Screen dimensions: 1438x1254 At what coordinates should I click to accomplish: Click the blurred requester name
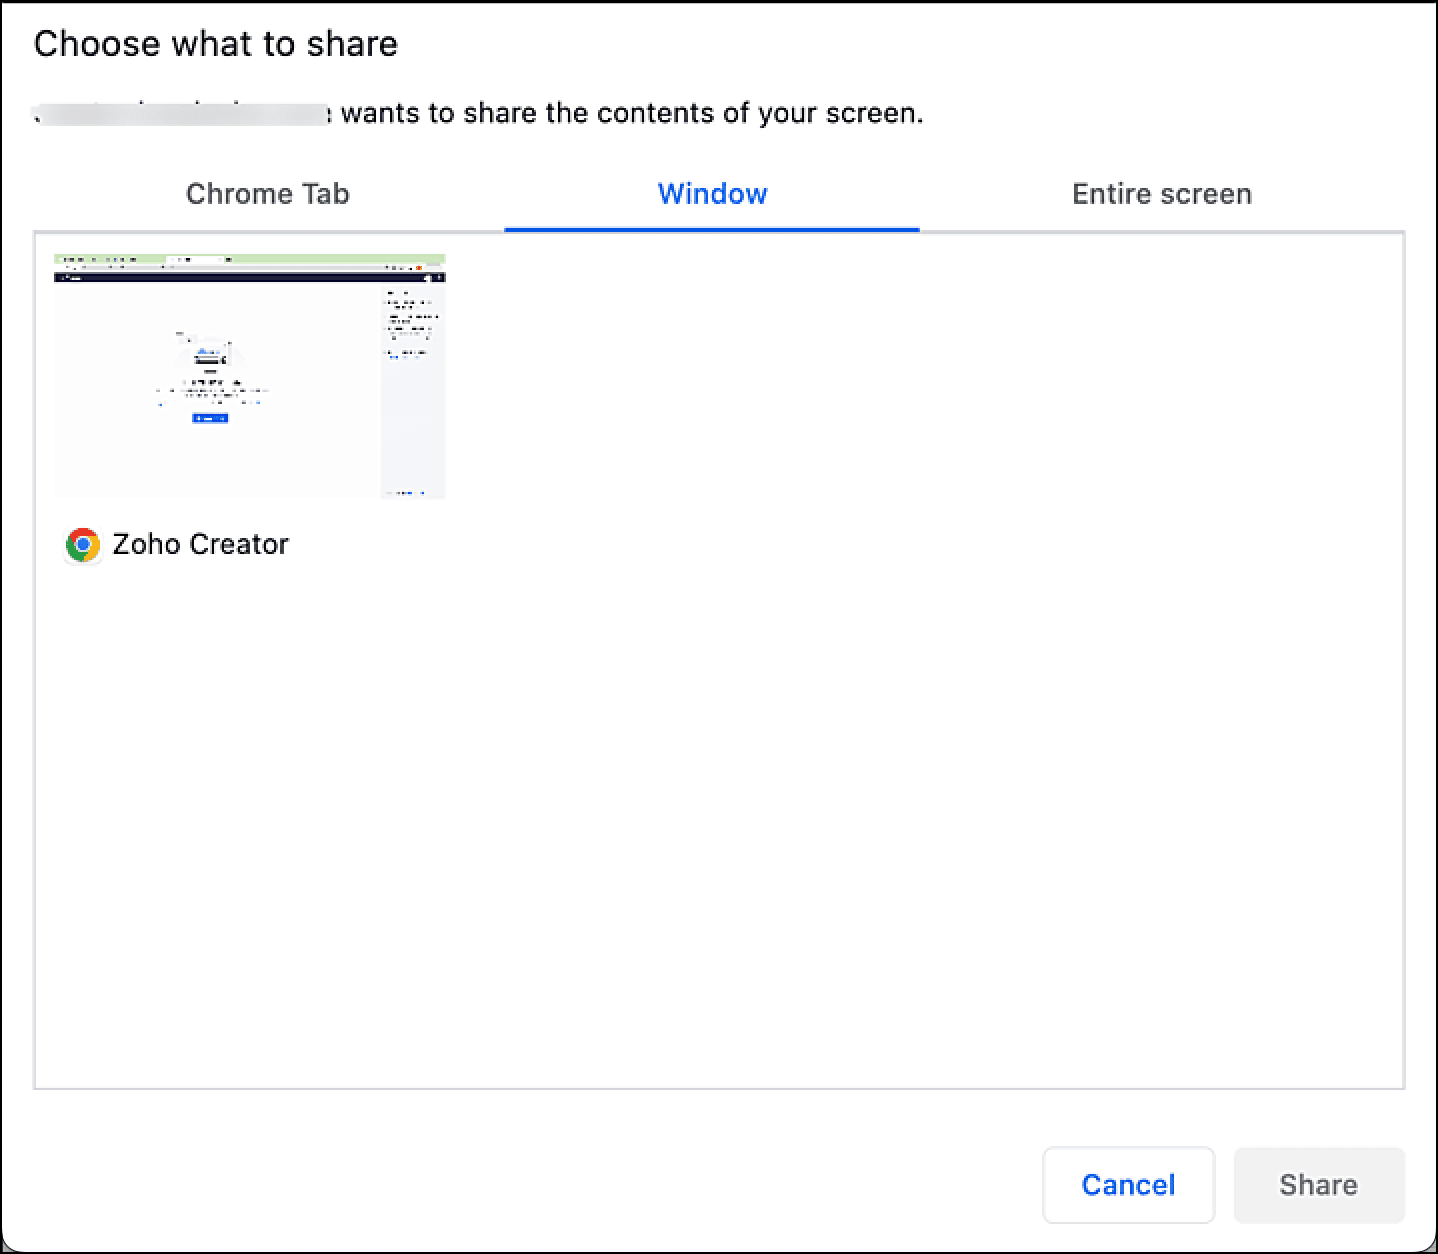pyautogui.click(x=182, y=113)
